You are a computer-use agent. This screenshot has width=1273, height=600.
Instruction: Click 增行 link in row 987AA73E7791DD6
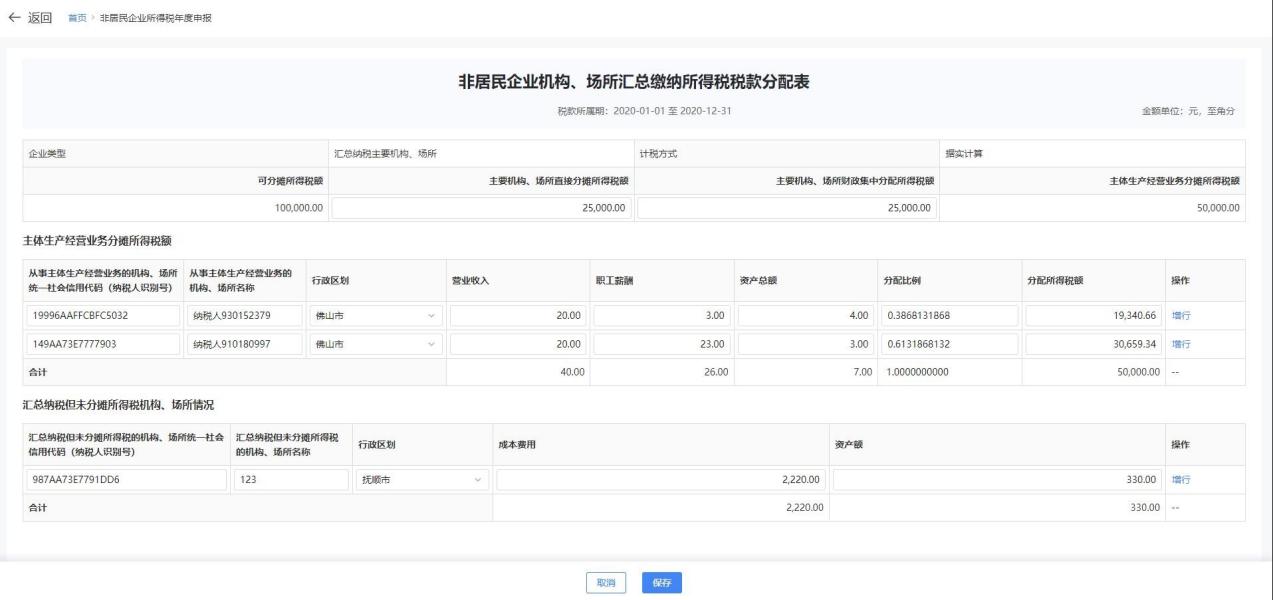(x=1181, y=480)
